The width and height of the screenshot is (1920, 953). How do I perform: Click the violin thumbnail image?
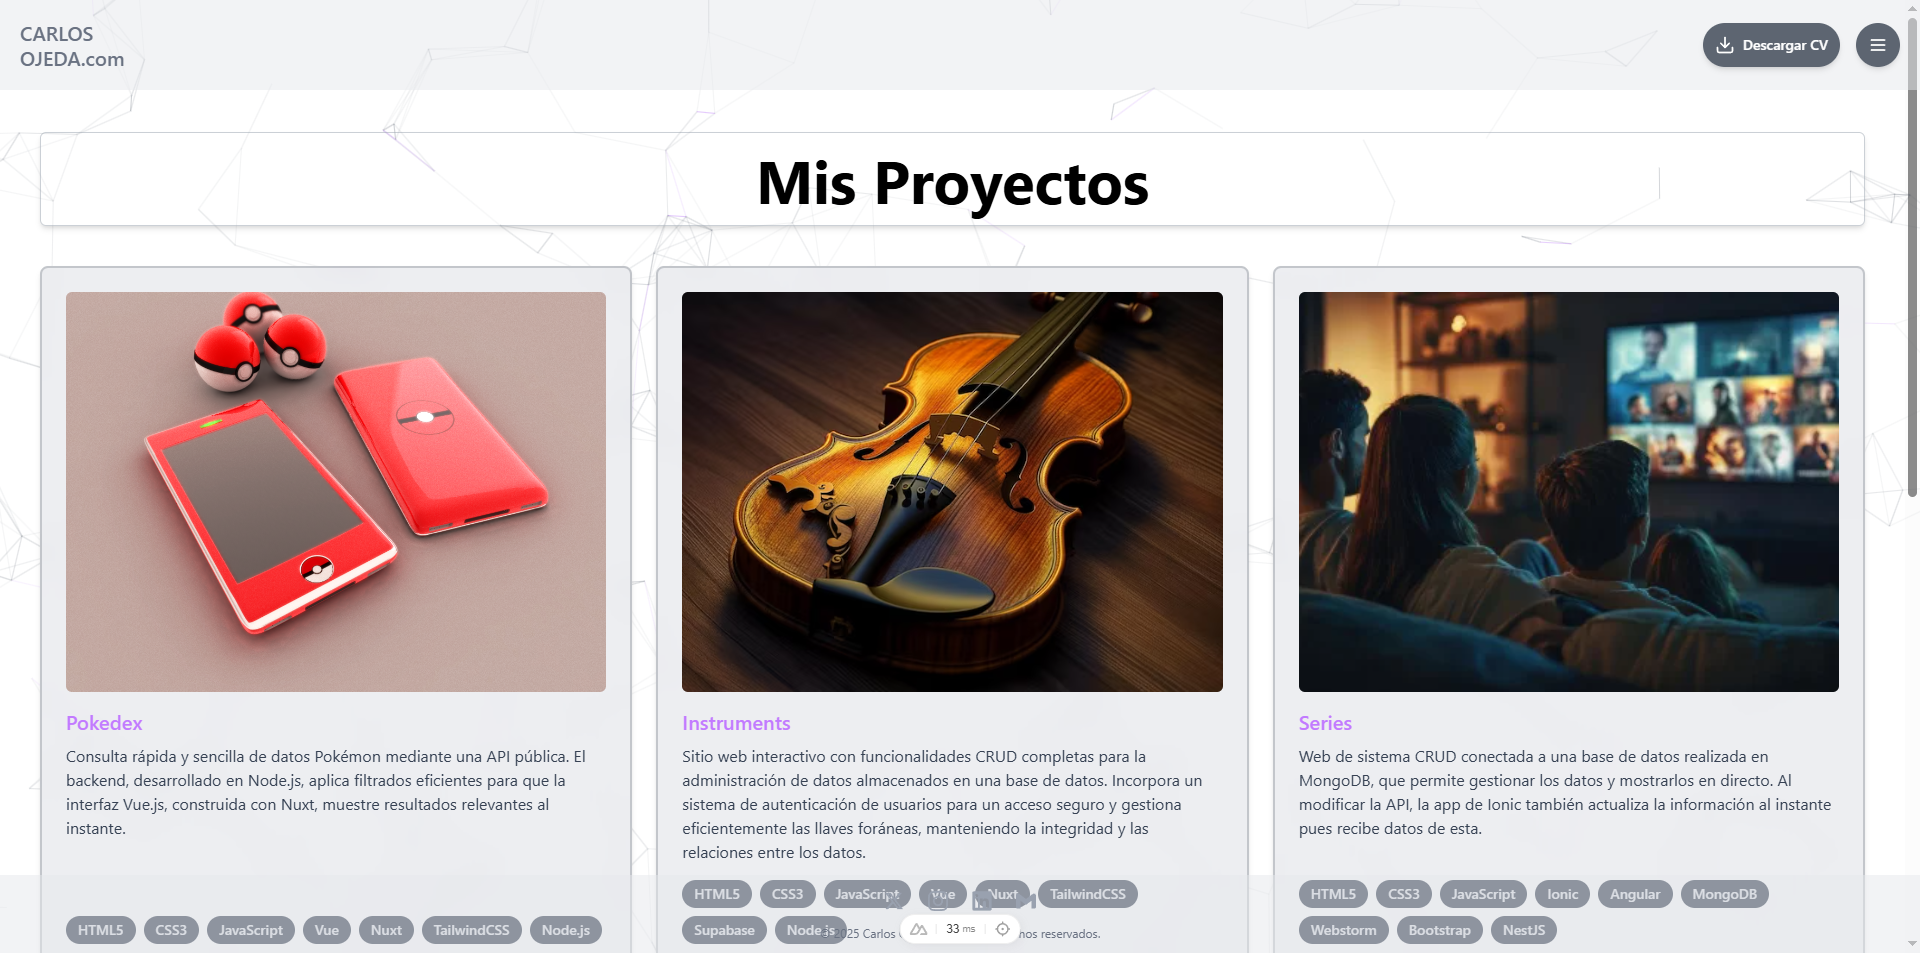pos(952,492)
